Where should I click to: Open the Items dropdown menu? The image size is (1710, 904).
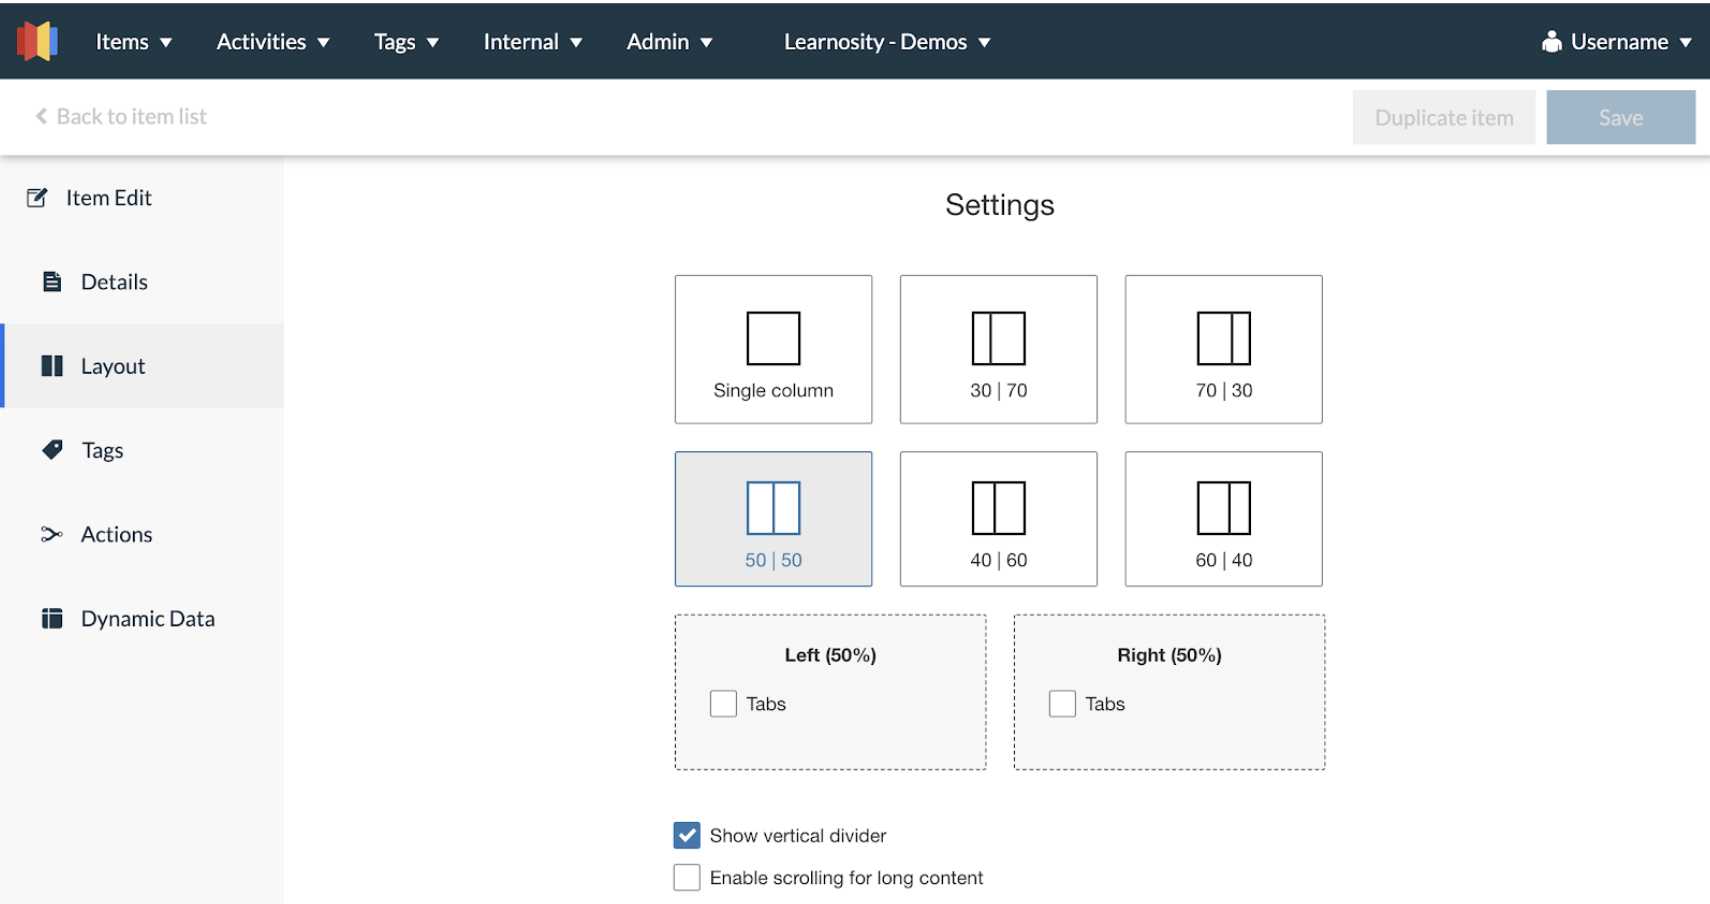134,41
